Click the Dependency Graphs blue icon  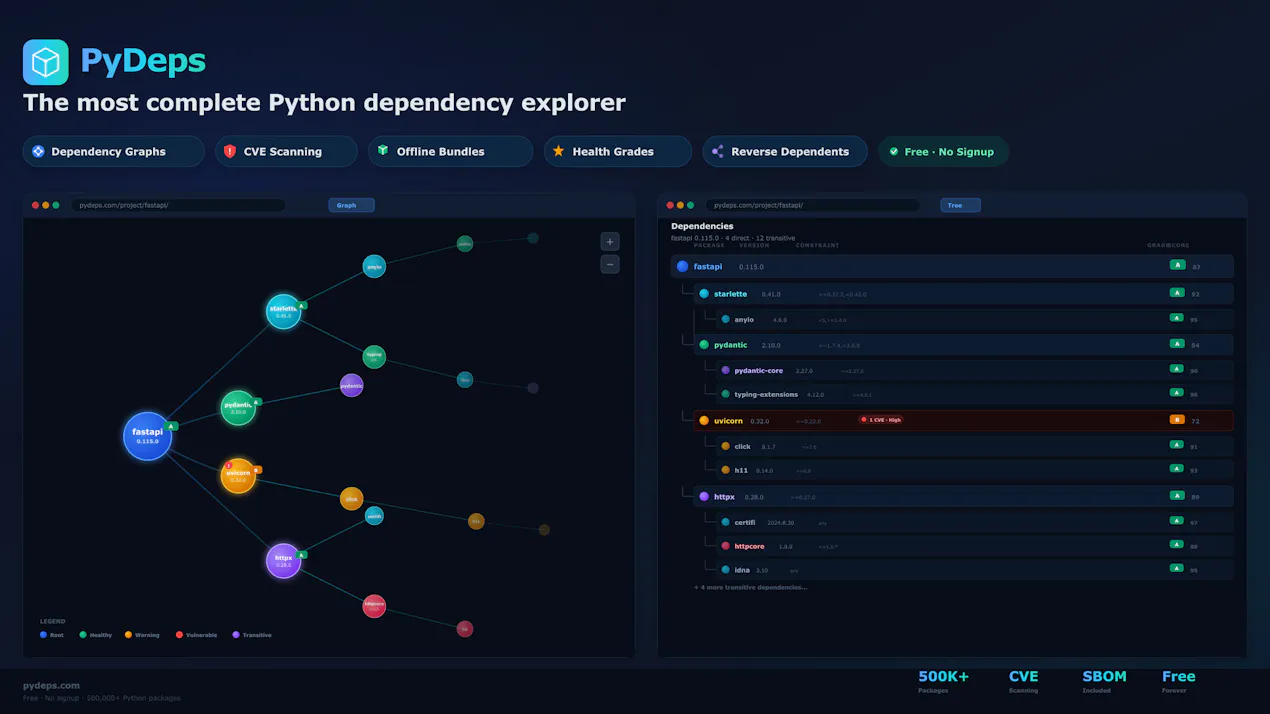point(38,151)
